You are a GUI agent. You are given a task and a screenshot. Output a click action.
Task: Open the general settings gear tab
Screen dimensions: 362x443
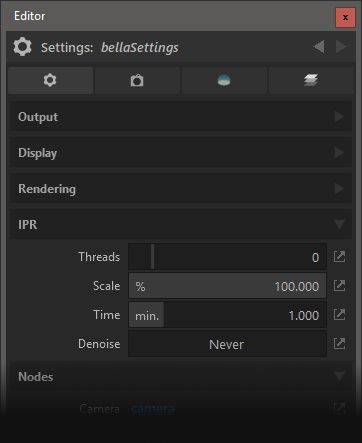[50, 80]
